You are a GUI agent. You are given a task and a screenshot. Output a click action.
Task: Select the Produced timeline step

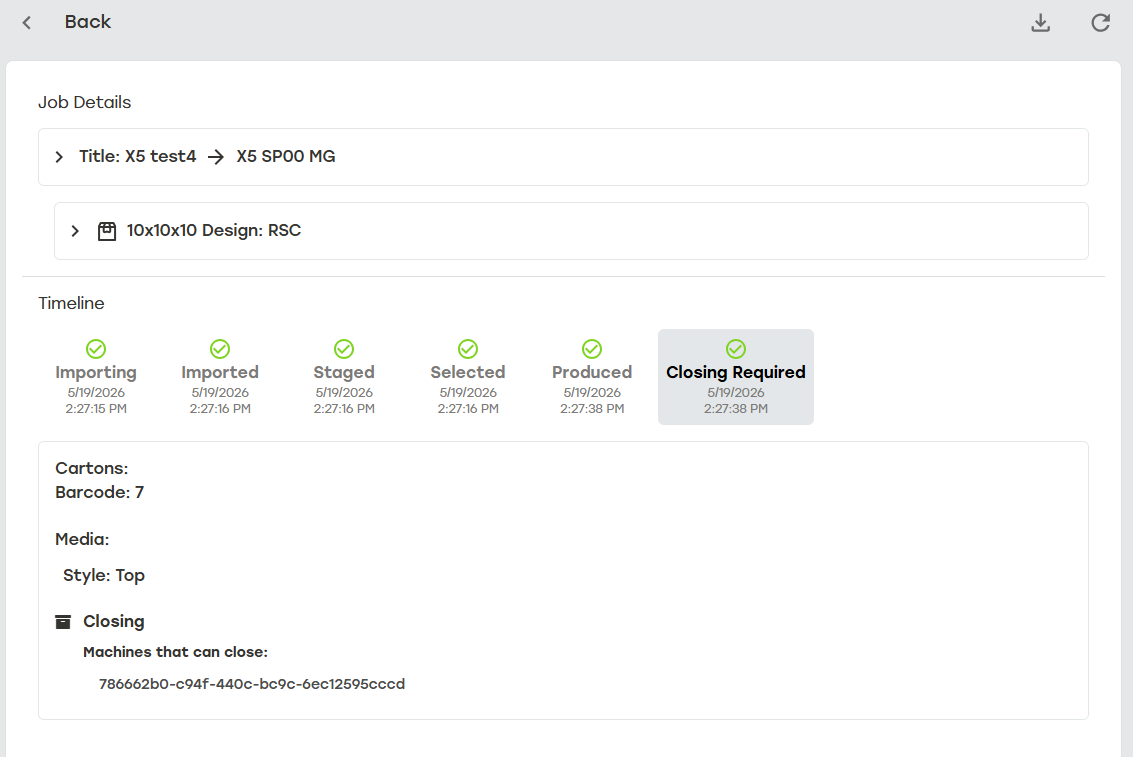(x=592, y=377)
